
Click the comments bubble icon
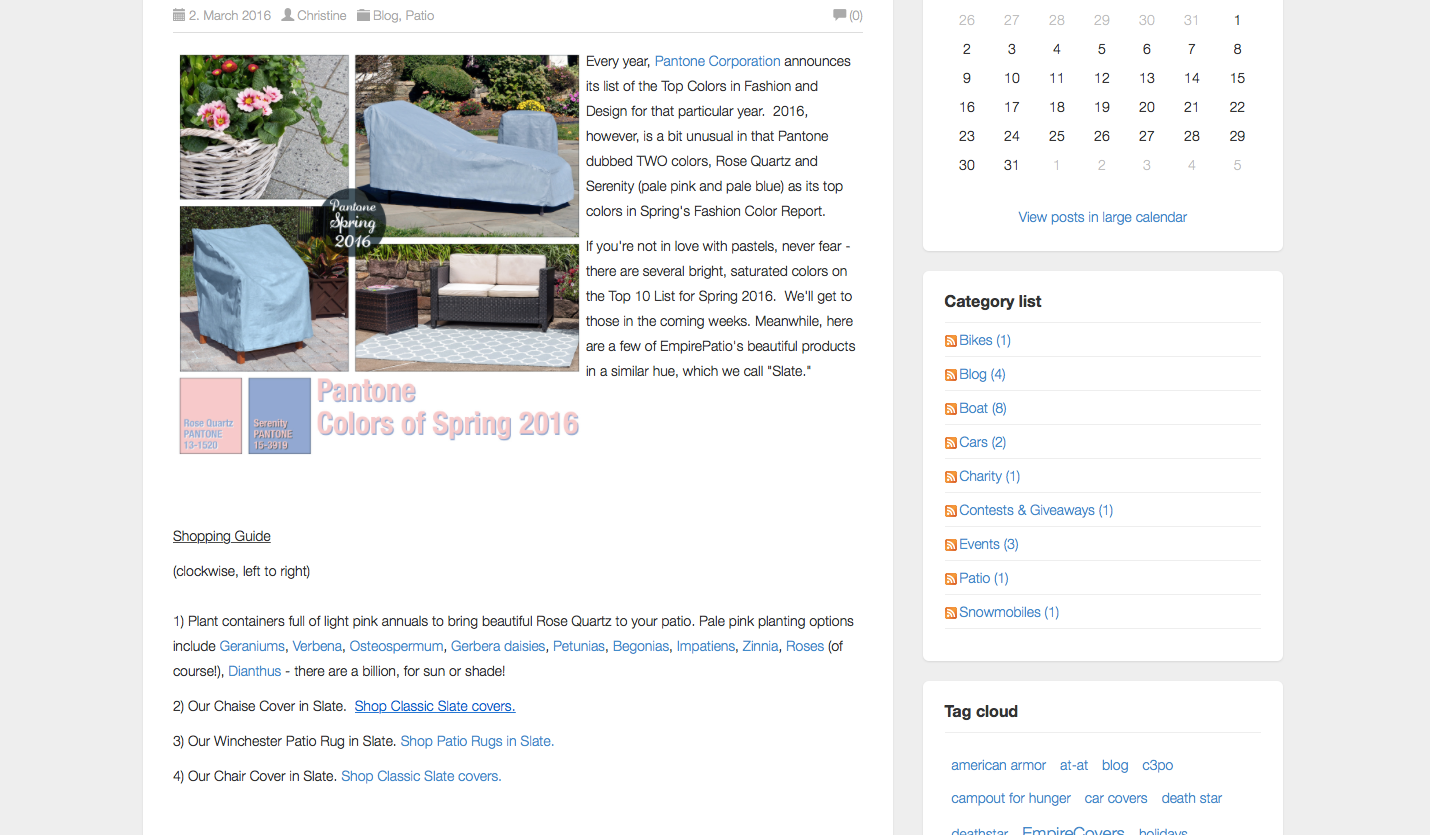[x=839, y=15]
